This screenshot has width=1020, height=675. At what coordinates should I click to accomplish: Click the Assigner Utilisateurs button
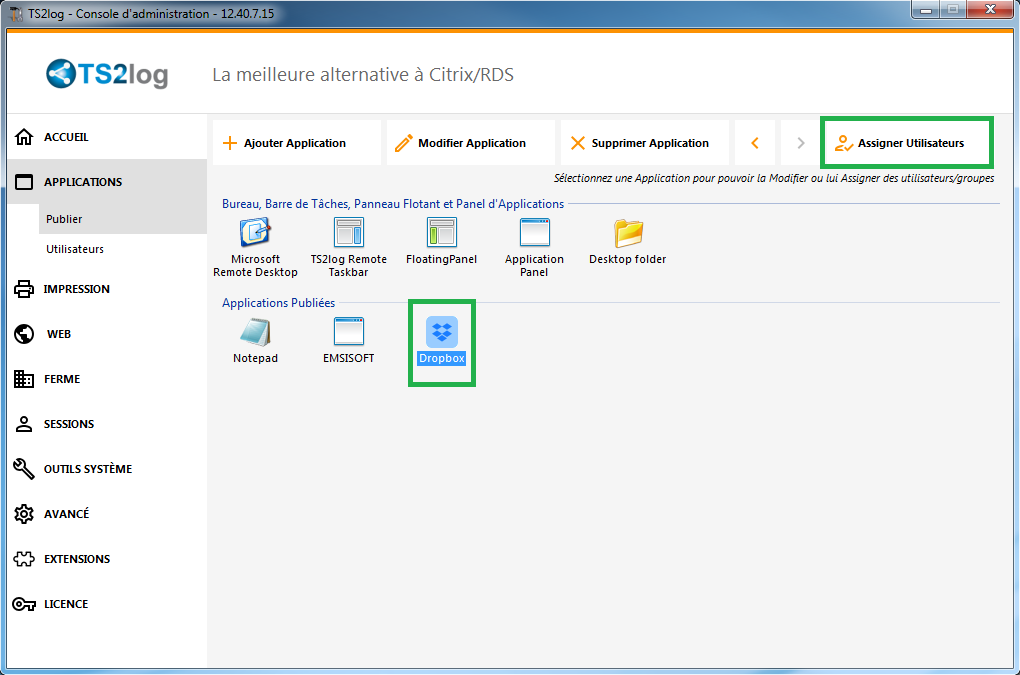pos(907,143)
